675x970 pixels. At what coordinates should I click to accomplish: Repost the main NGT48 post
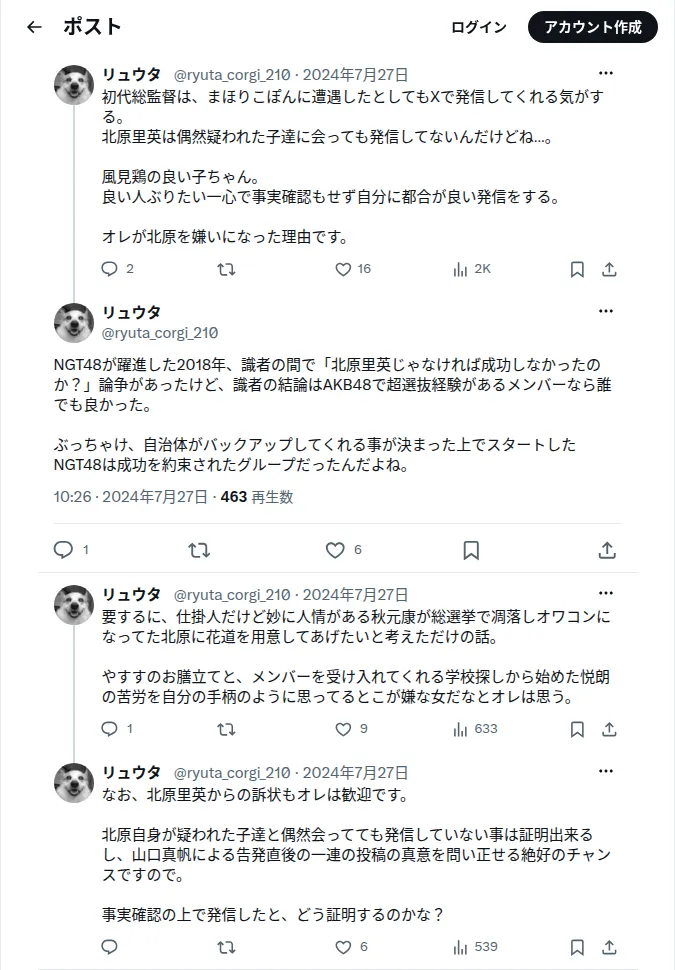click(x=199, y=550)
